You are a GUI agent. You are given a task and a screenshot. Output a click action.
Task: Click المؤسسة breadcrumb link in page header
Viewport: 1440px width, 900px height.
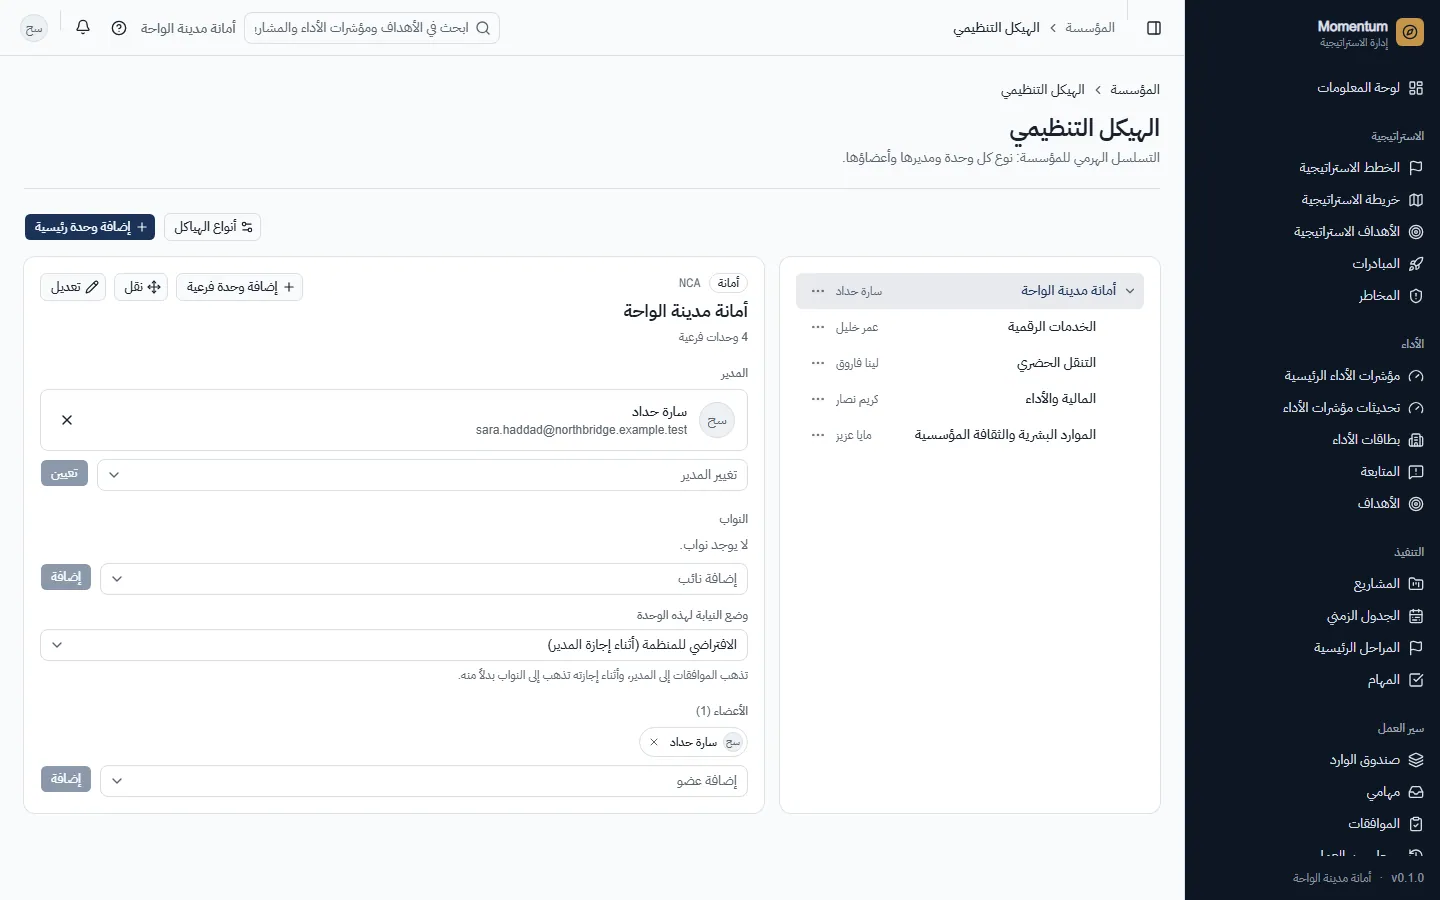(1135, 90)
